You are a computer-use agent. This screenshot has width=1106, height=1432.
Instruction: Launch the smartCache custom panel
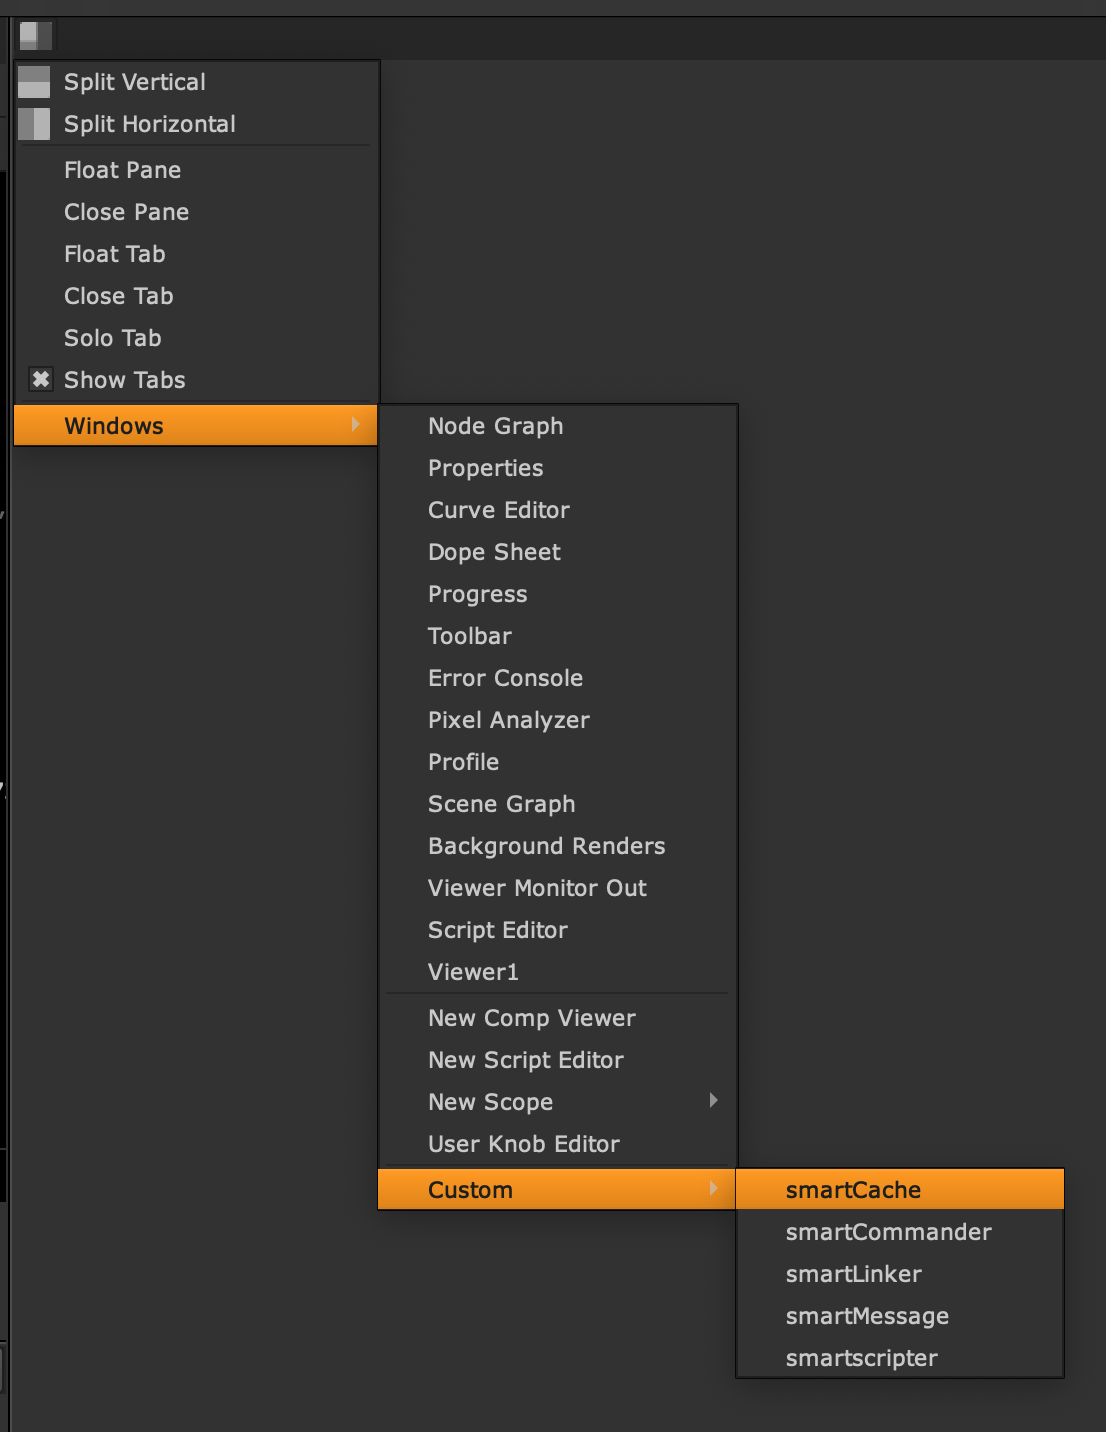pos(852,1190)
